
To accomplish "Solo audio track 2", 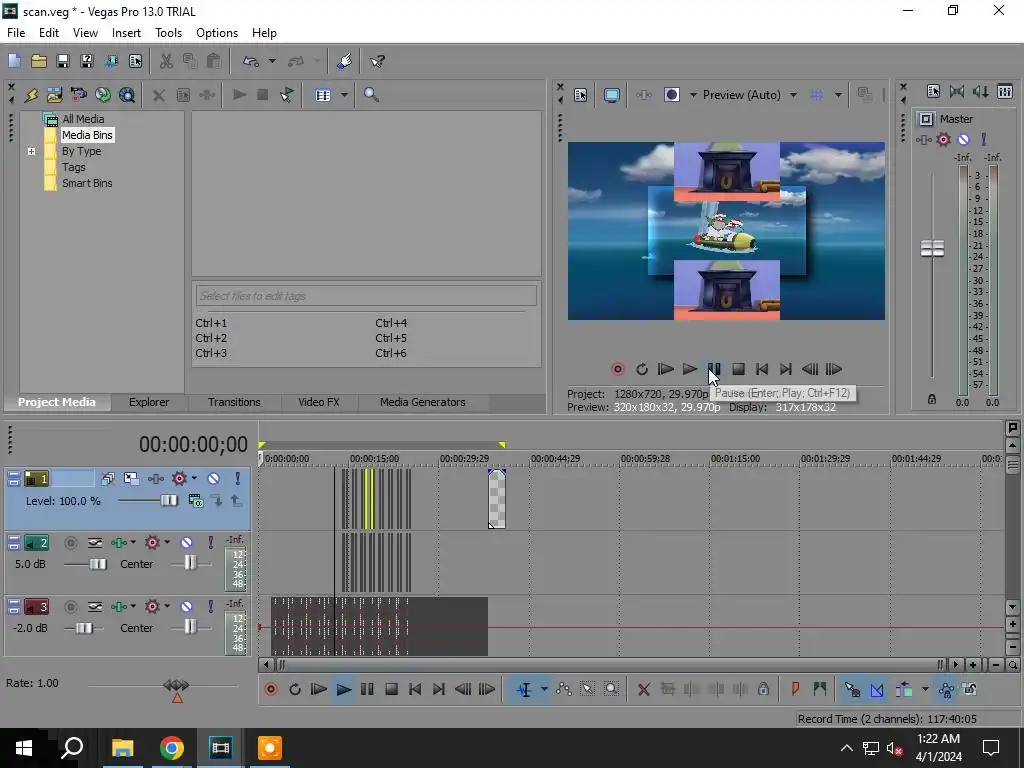I will (210, 543).
